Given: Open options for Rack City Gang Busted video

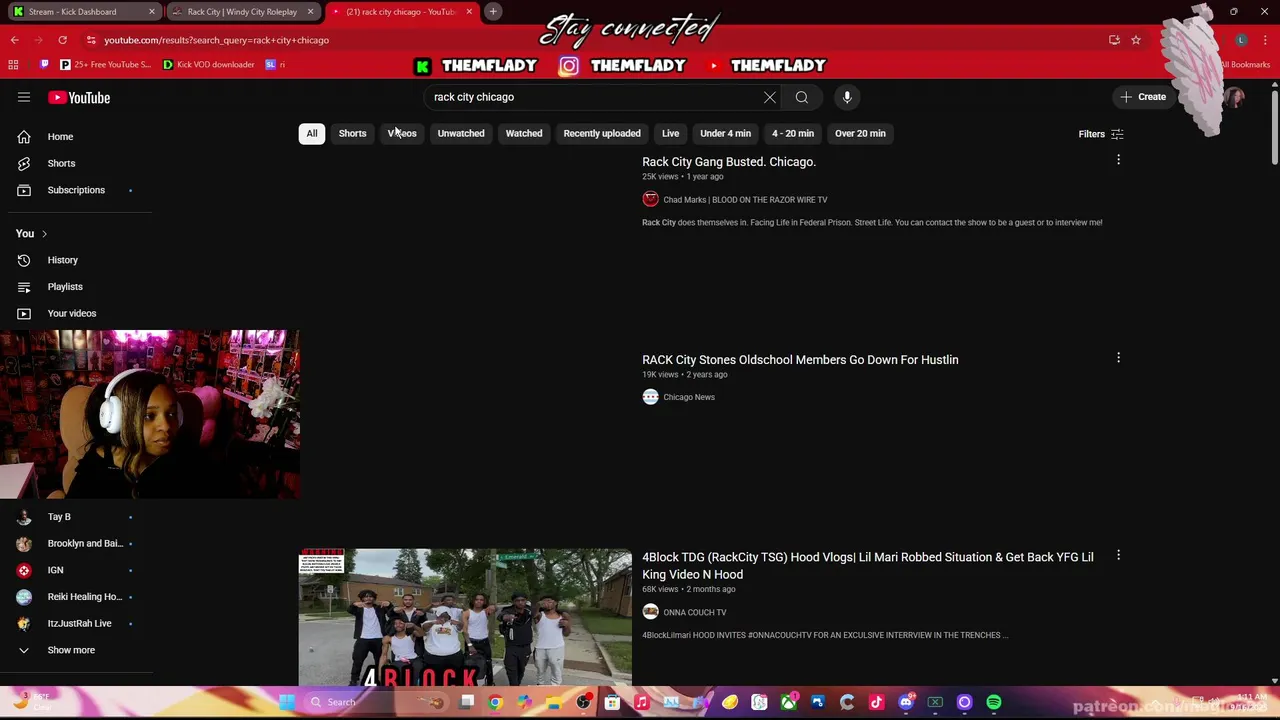Looking at the screenshot, I should pyautogui.click(x=1118, y=160).
